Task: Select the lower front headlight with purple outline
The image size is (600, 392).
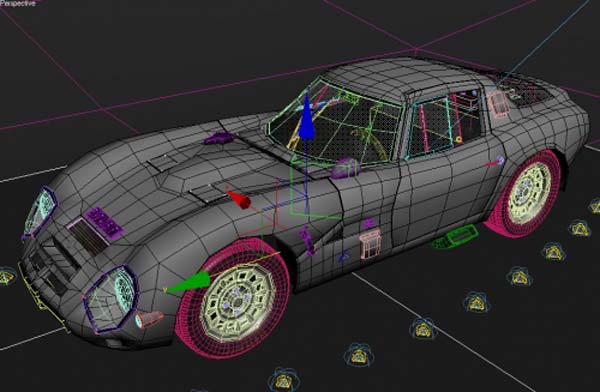Action: coord(111,299)
